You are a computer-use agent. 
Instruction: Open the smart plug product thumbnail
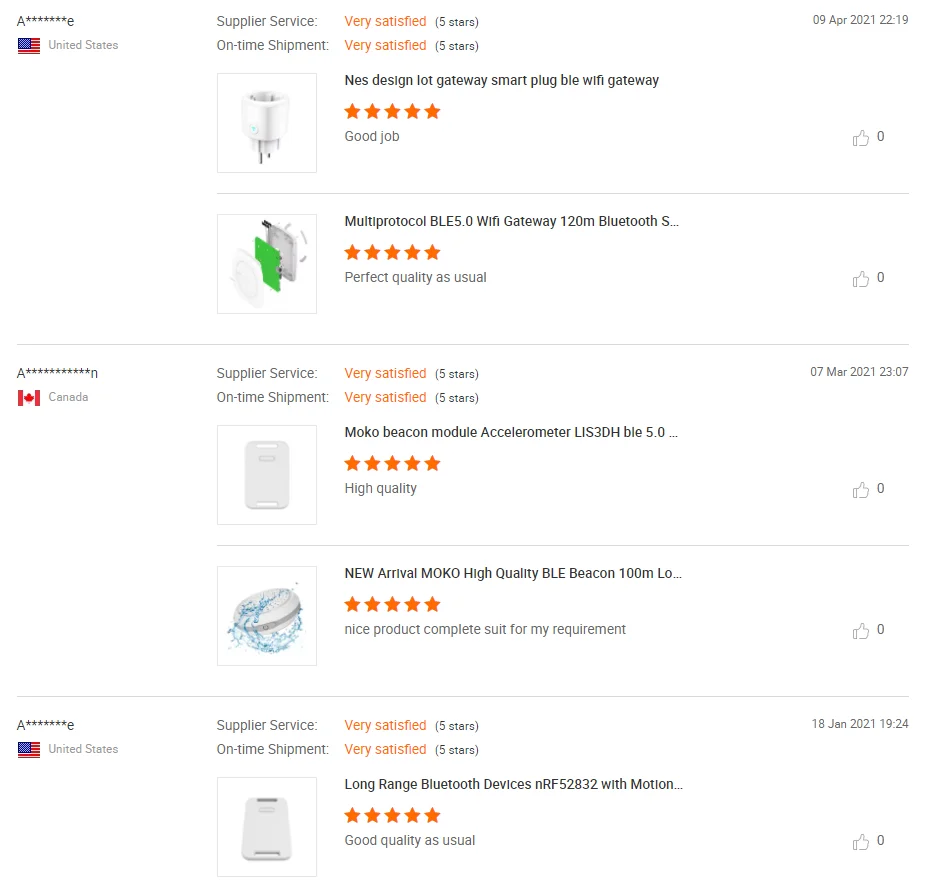point(267,123)
